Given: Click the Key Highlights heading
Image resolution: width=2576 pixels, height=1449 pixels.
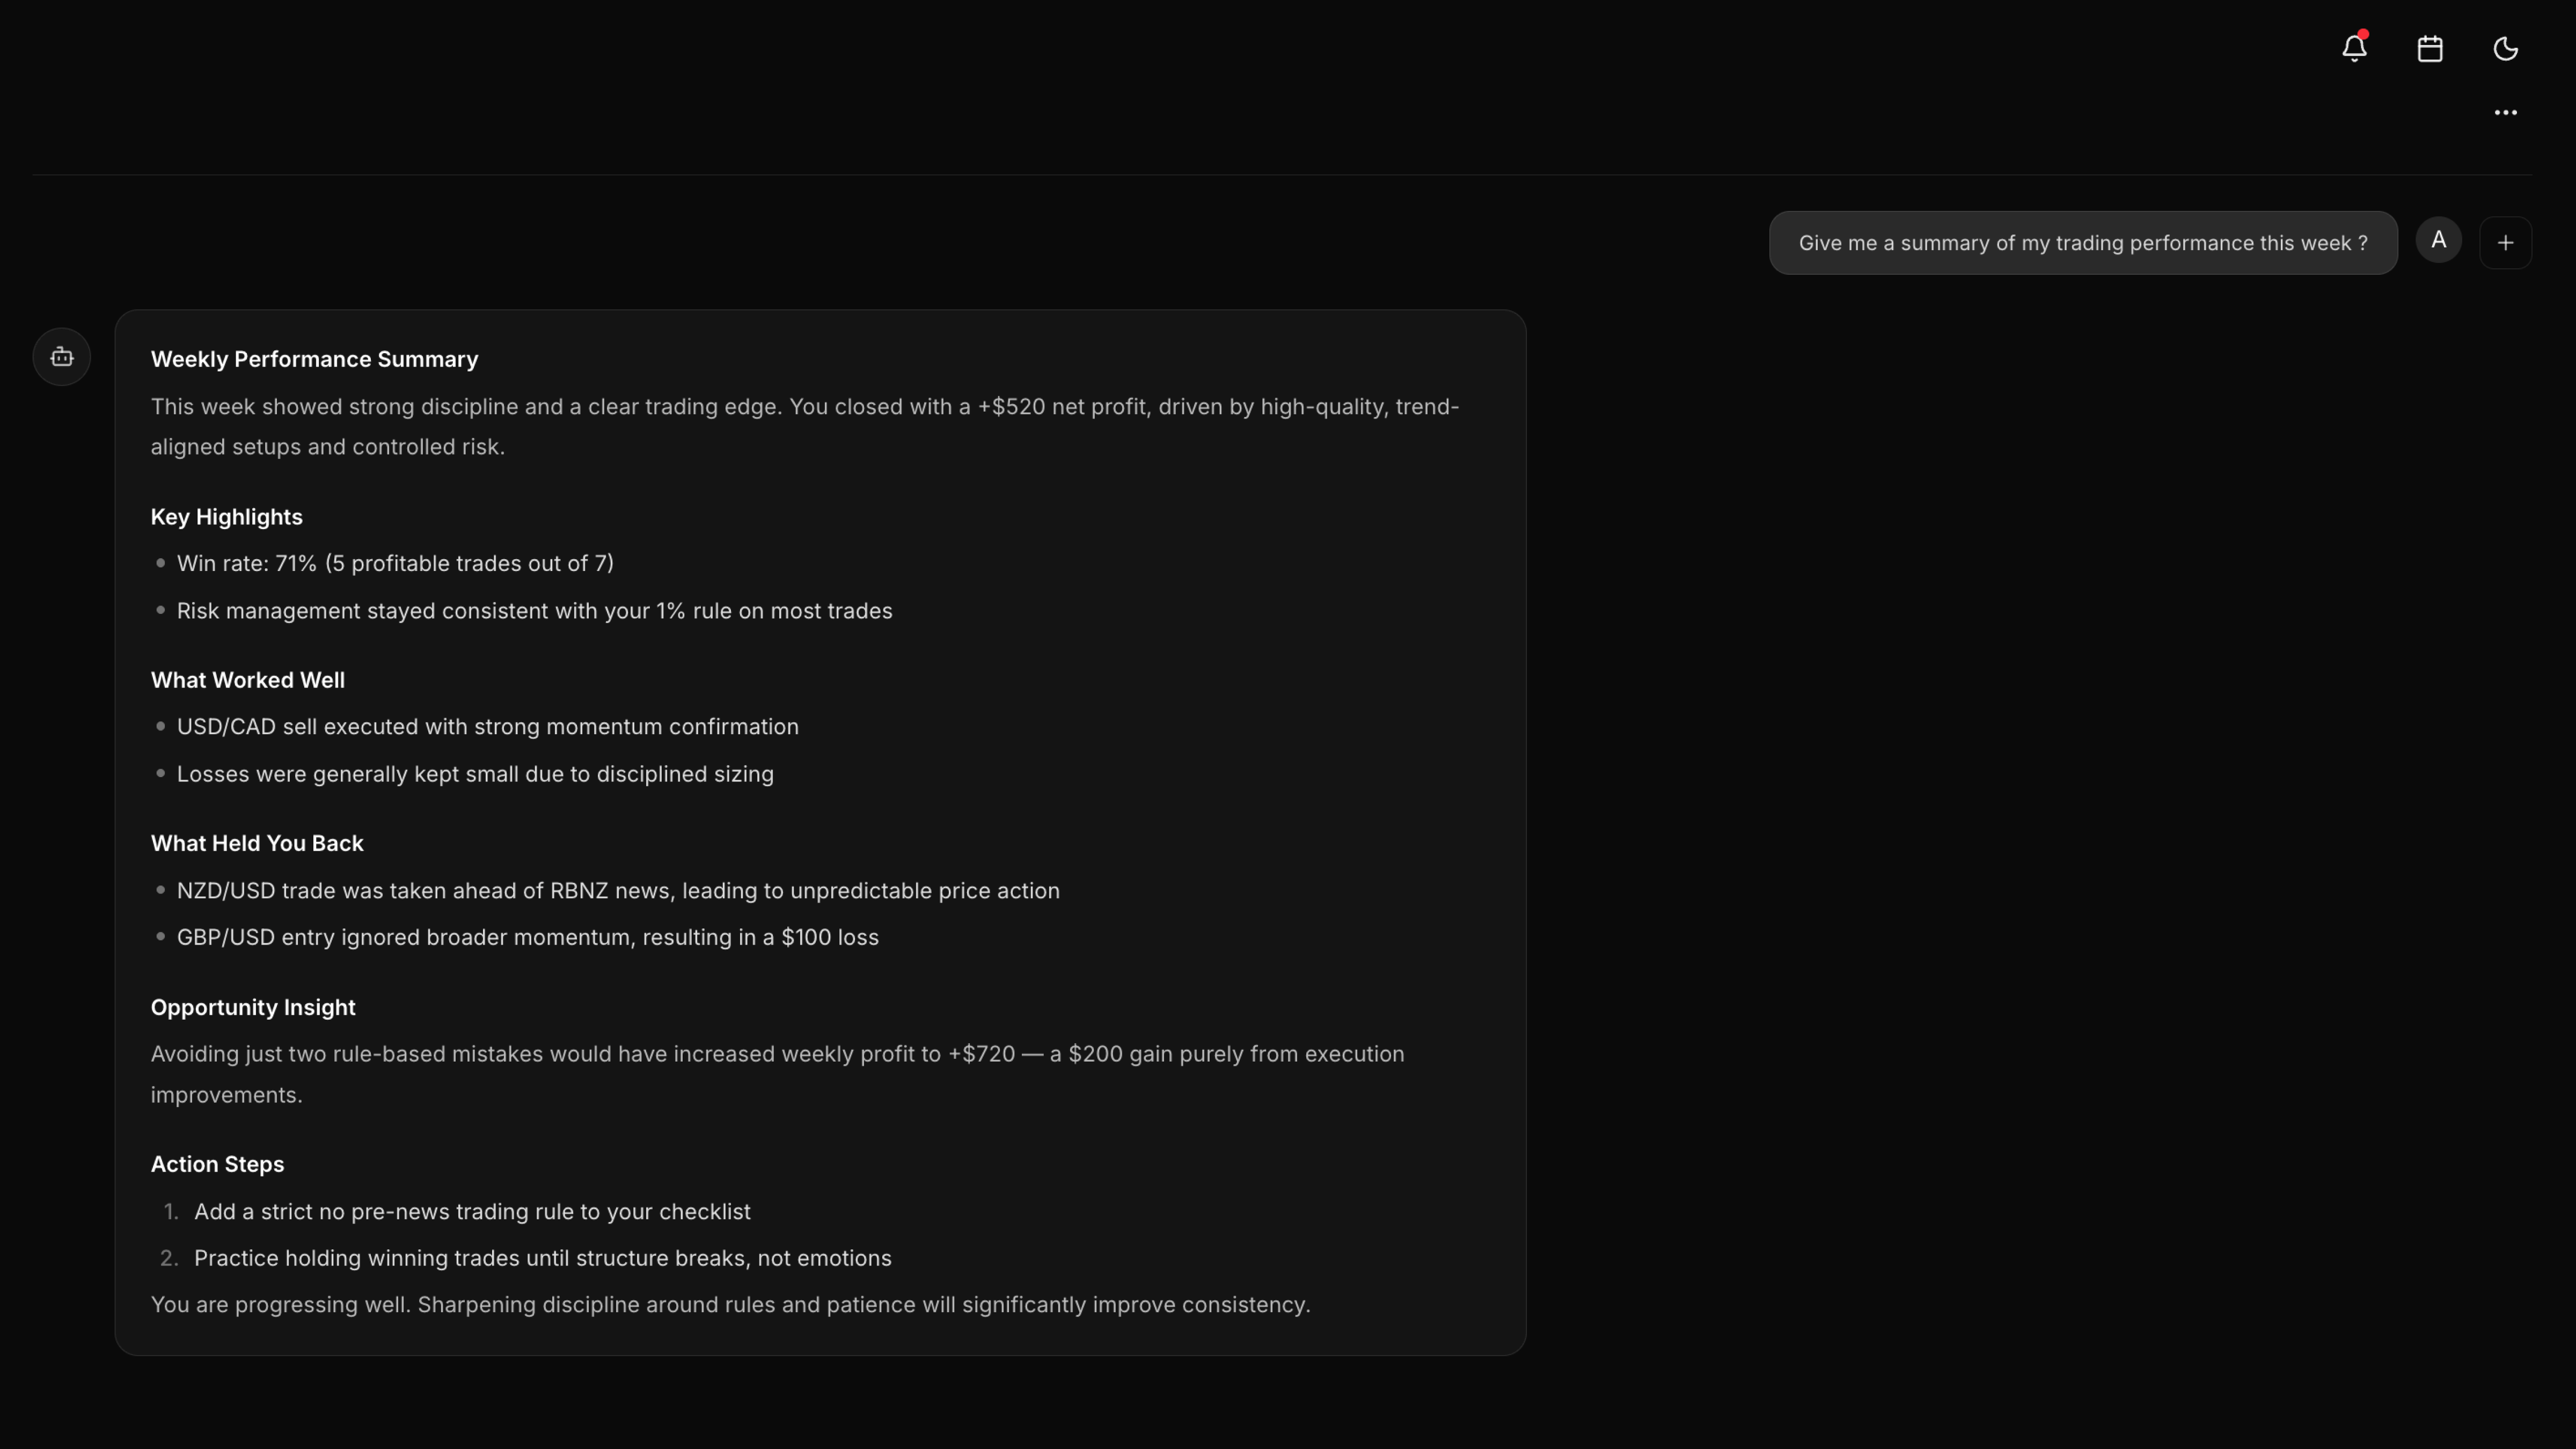Looking at the screenshot, I should point(226,517).
